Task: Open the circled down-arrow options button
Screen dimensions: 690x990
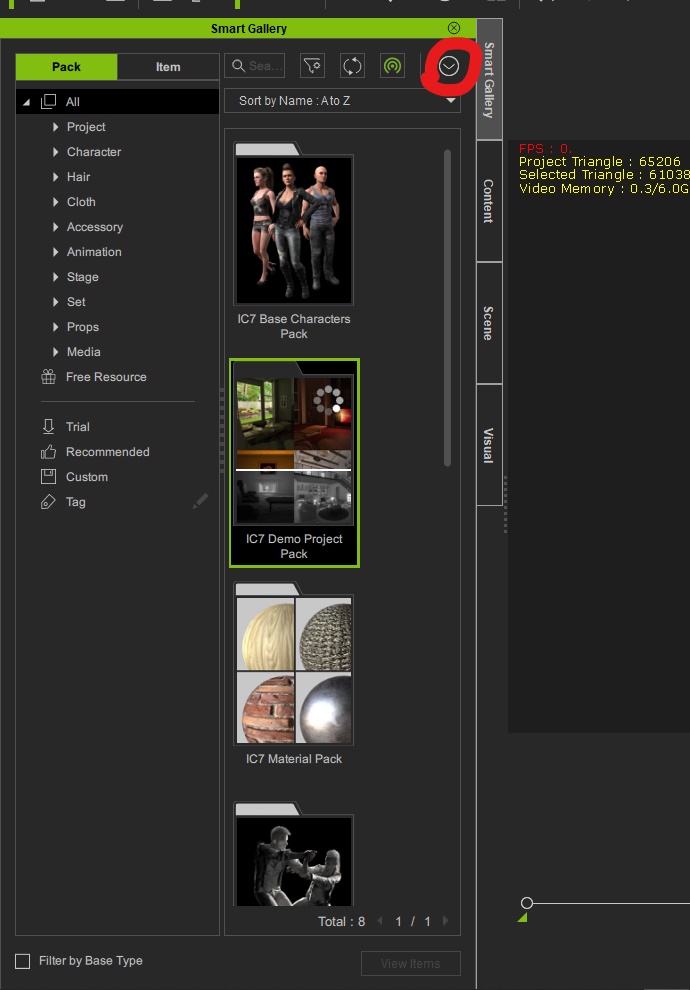Action: (449, 66)
